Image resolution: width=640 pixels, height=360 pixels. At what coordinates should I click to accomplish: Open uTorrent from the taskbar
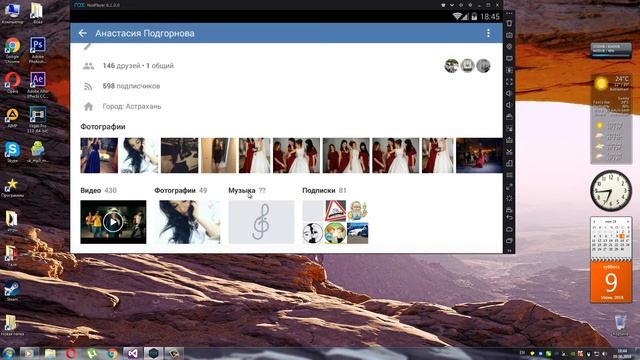[x=92, y=353]
